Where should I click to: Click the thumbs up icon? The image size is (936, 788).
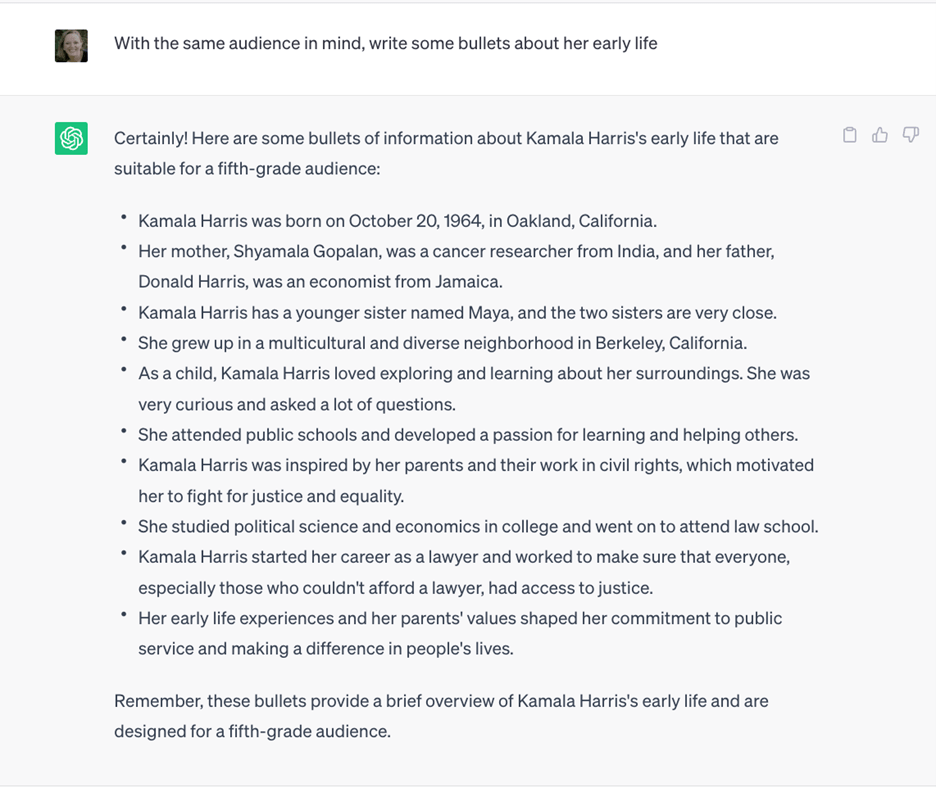pyautogui.click(x=880, y=135)
